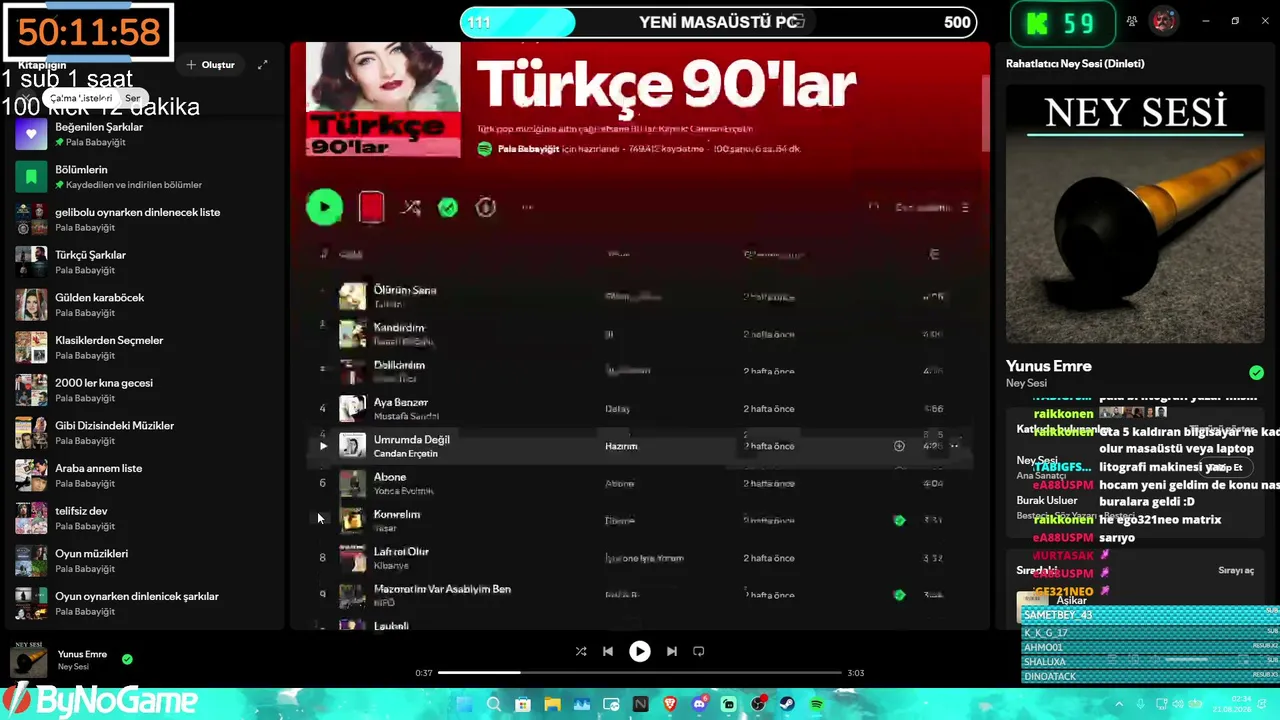
Task: Toggle shuffle in the bottom player bar
Action: pyautogui.click(x=581, y=651)
